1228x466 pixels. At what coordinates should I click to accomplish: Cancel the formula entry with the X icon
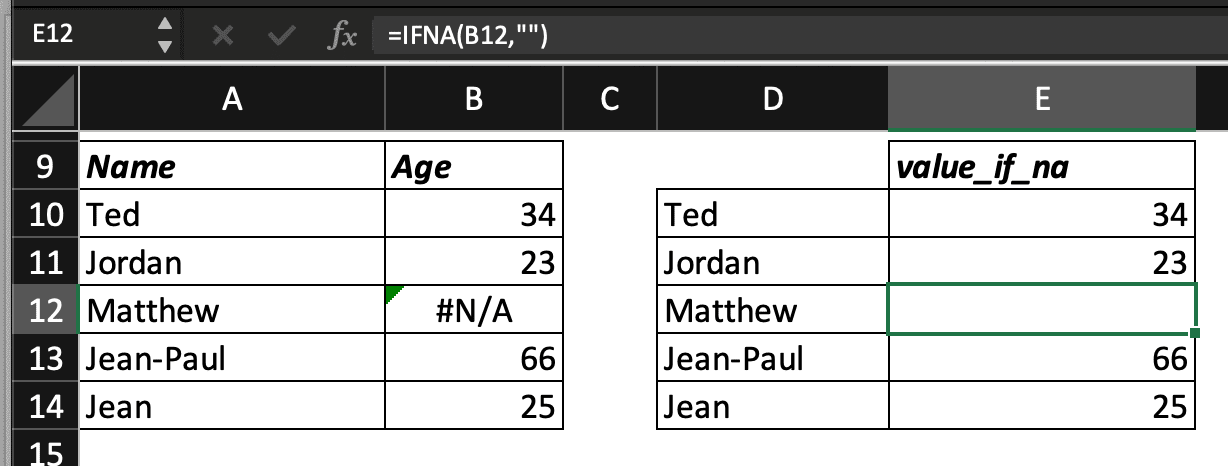click(x=223, y=36)
